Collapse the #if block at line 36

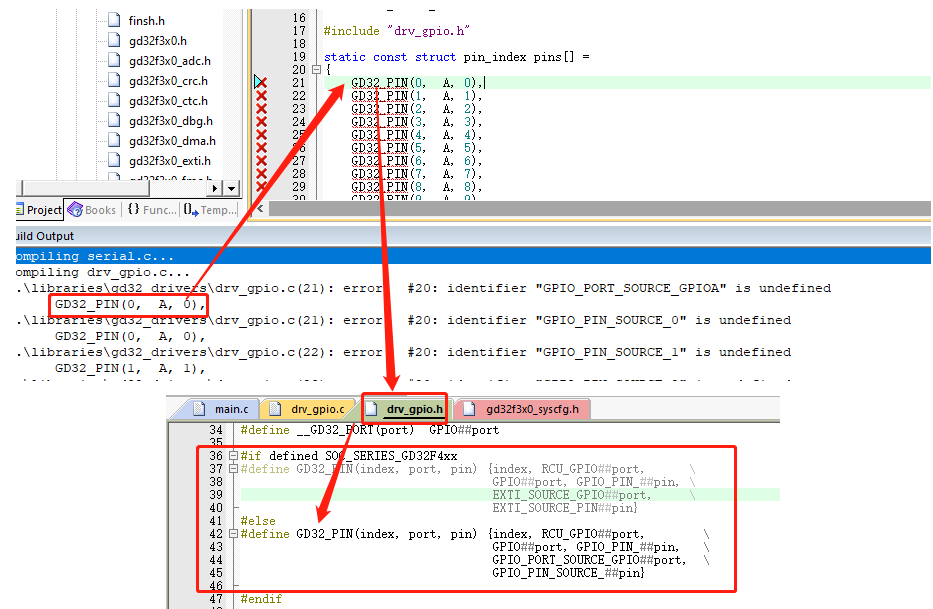(233, 456)
